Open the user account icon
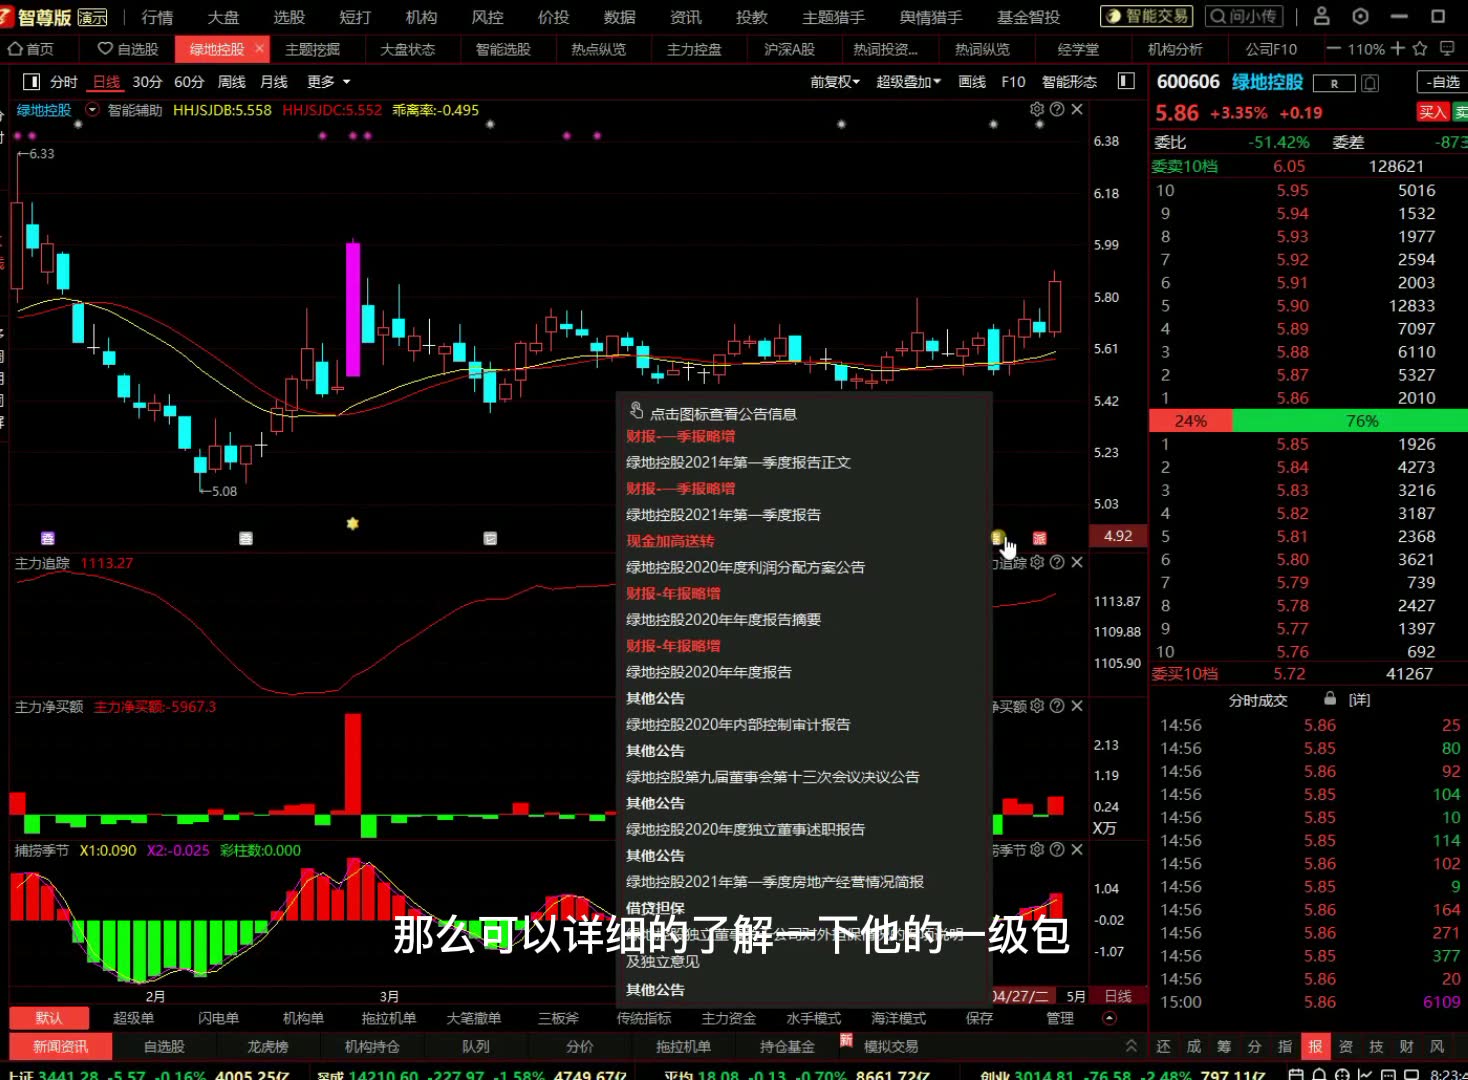Image resolution: width=1468 pixels, height=1080 pixels. (x=1322, y=16)
